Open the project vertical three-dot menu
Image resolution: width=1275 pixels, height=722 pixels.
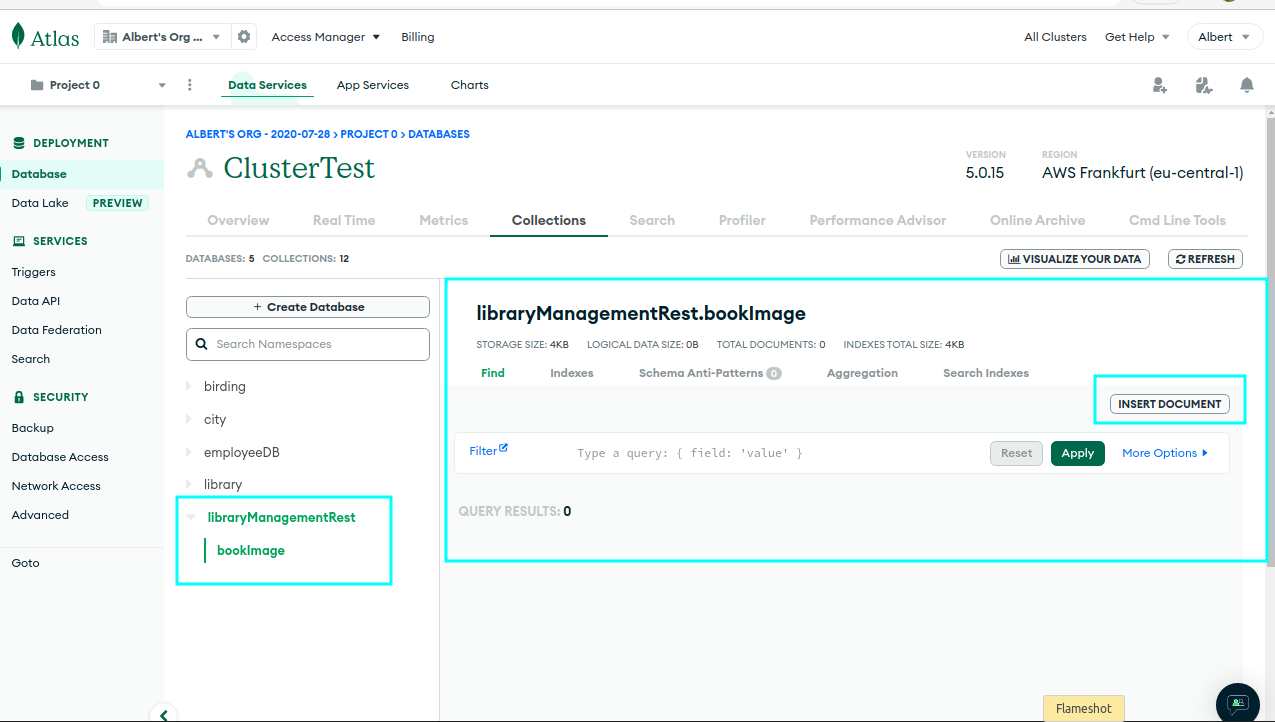click(190, 85)
